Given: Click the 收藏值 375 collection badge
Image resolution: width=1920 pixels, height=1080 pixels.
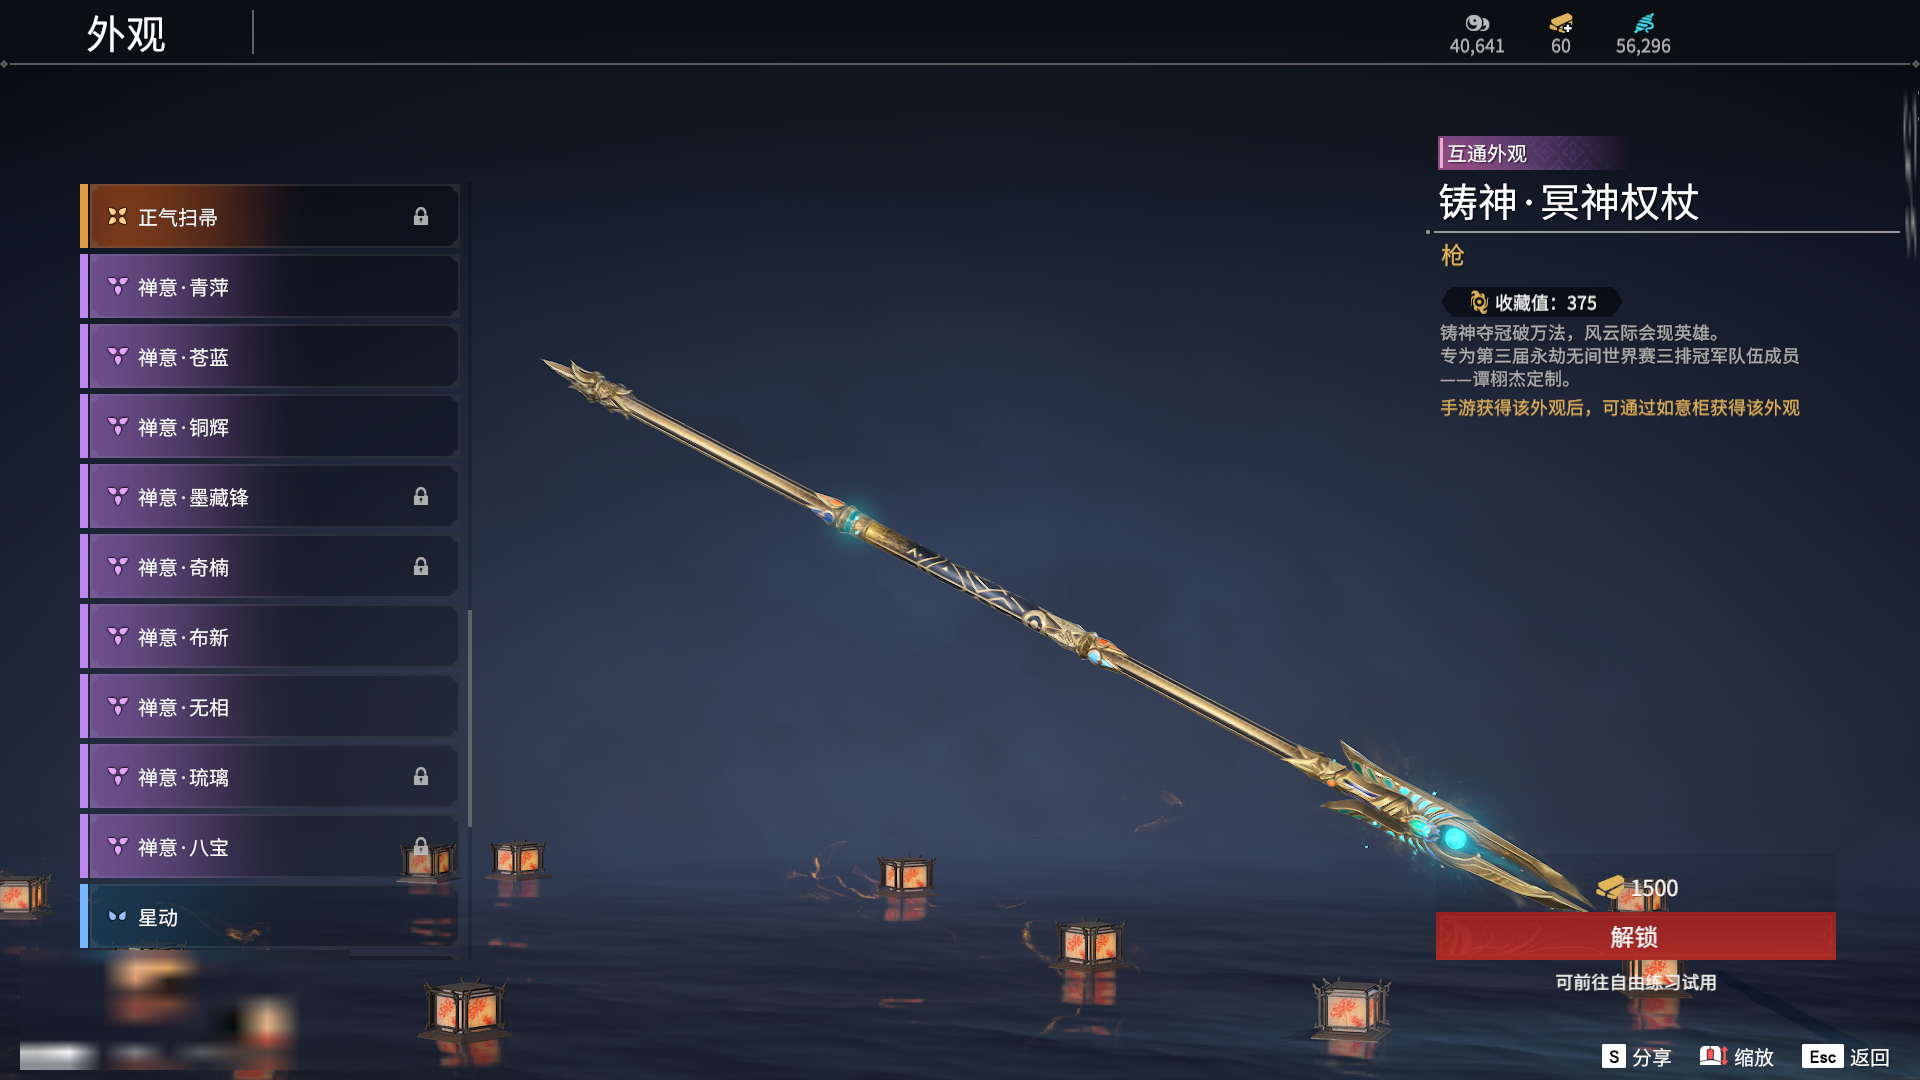Looking at the screenshot, I should pyautogui.click(x=1532, y=302).
